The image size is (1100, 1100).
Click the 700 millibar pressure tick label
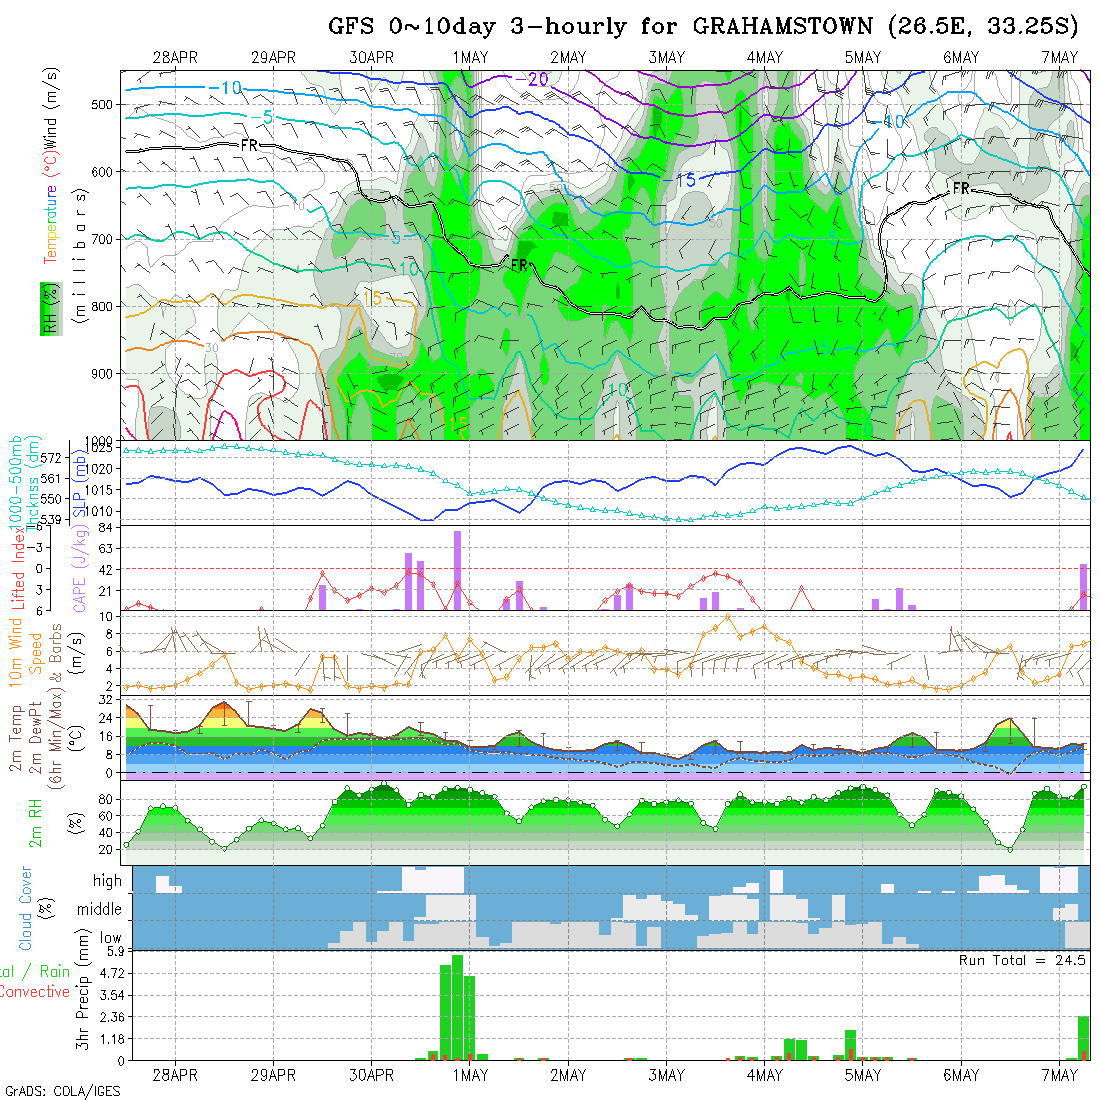[x=102, y=239]
